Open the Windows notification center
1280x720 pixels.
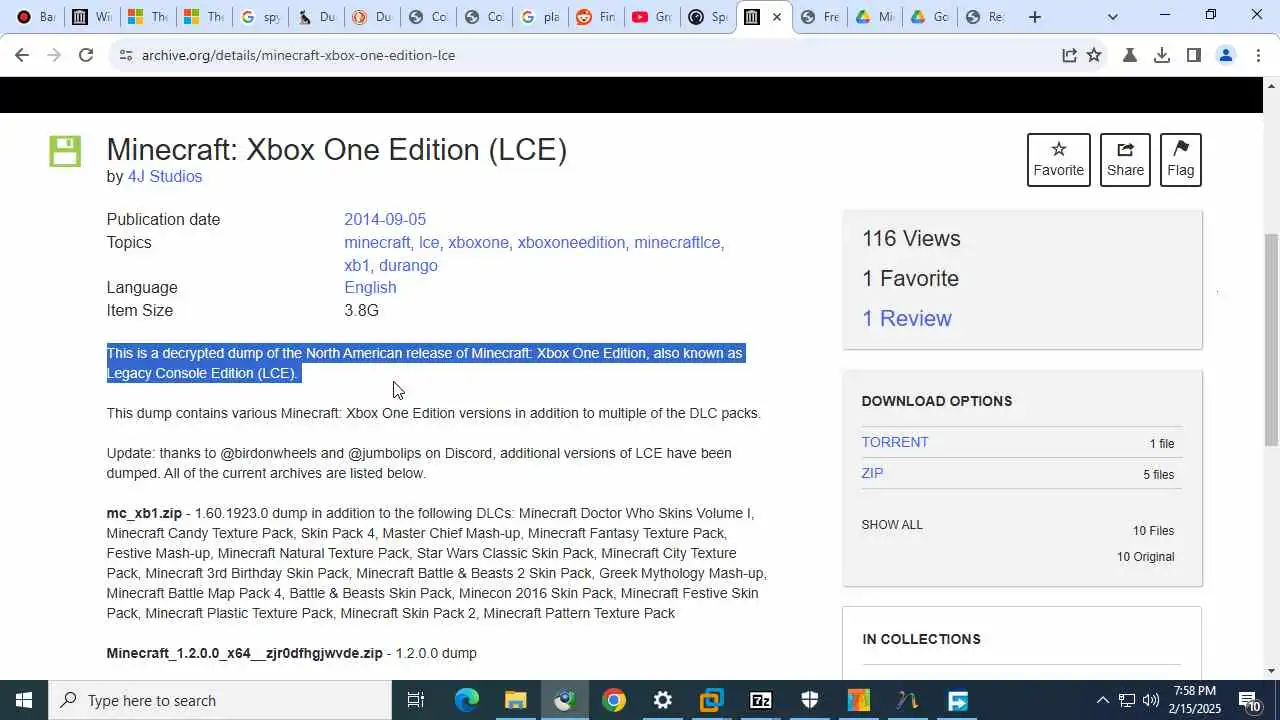1250,700
